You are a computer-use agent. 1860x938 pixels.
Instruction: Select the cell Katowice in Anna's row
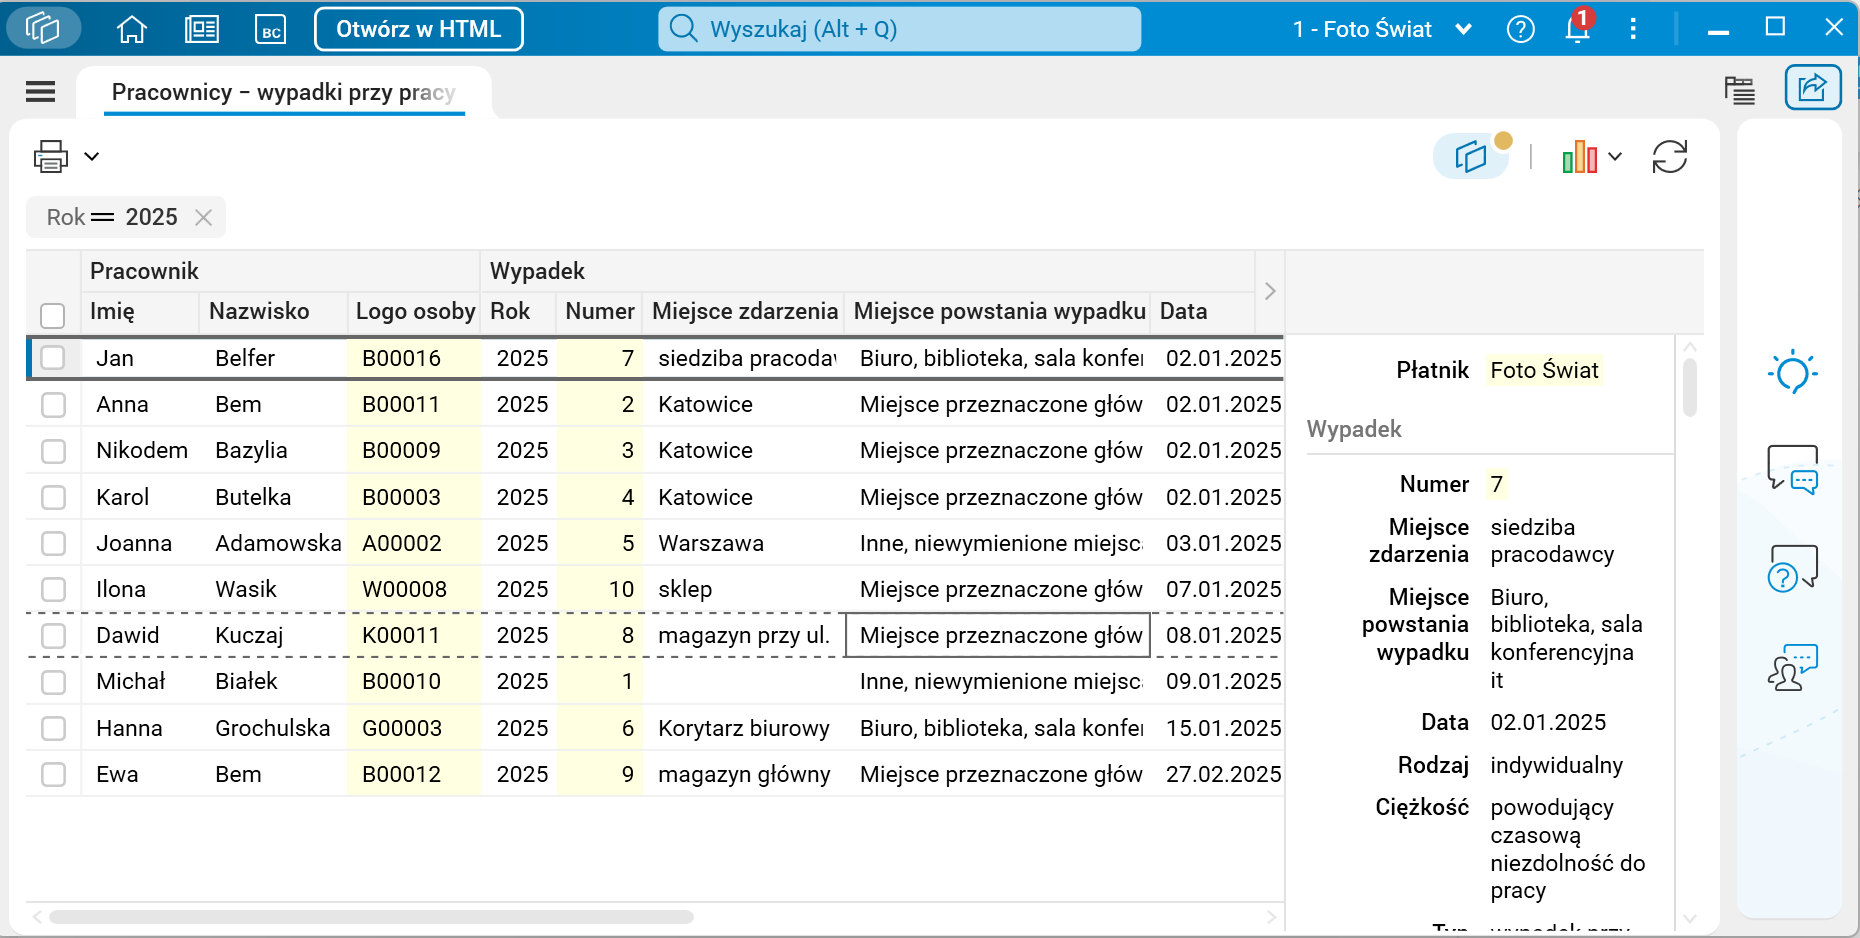pyautogui.click(x=744, y=404)
